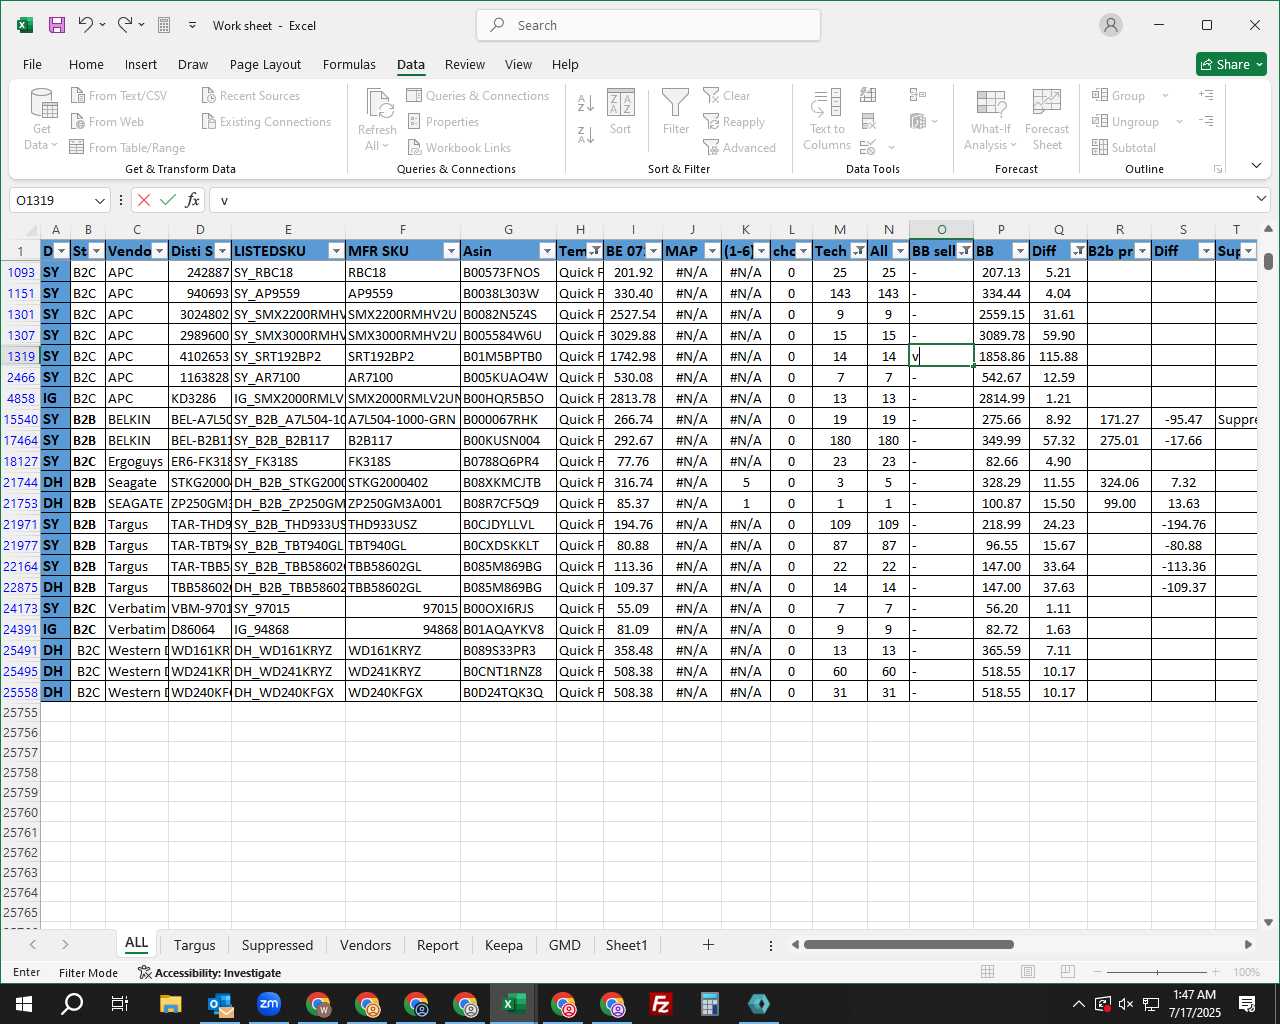This screenshot has width=1280, height=1024.
Task: Open the Vendo column filter dropdown
Action: [x=160, y=251]
